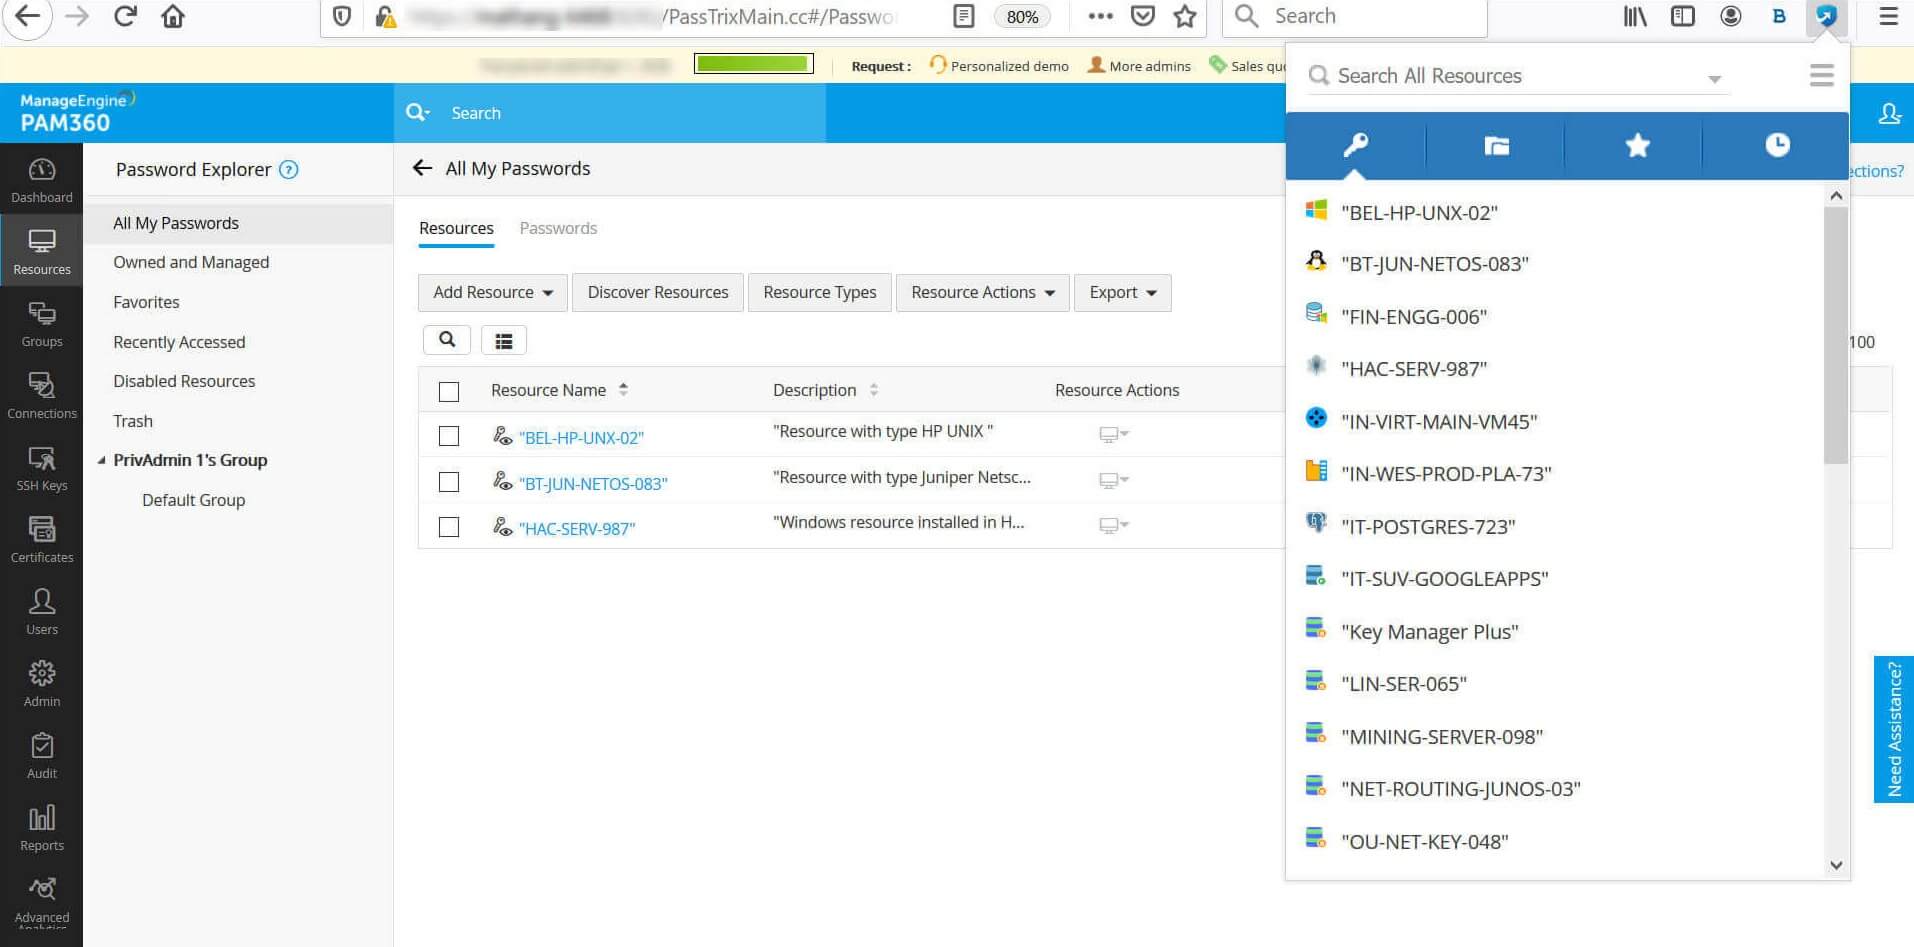Open resource actions menu for BT-JUN-NETOS-083

click(x=1113, y=480)
